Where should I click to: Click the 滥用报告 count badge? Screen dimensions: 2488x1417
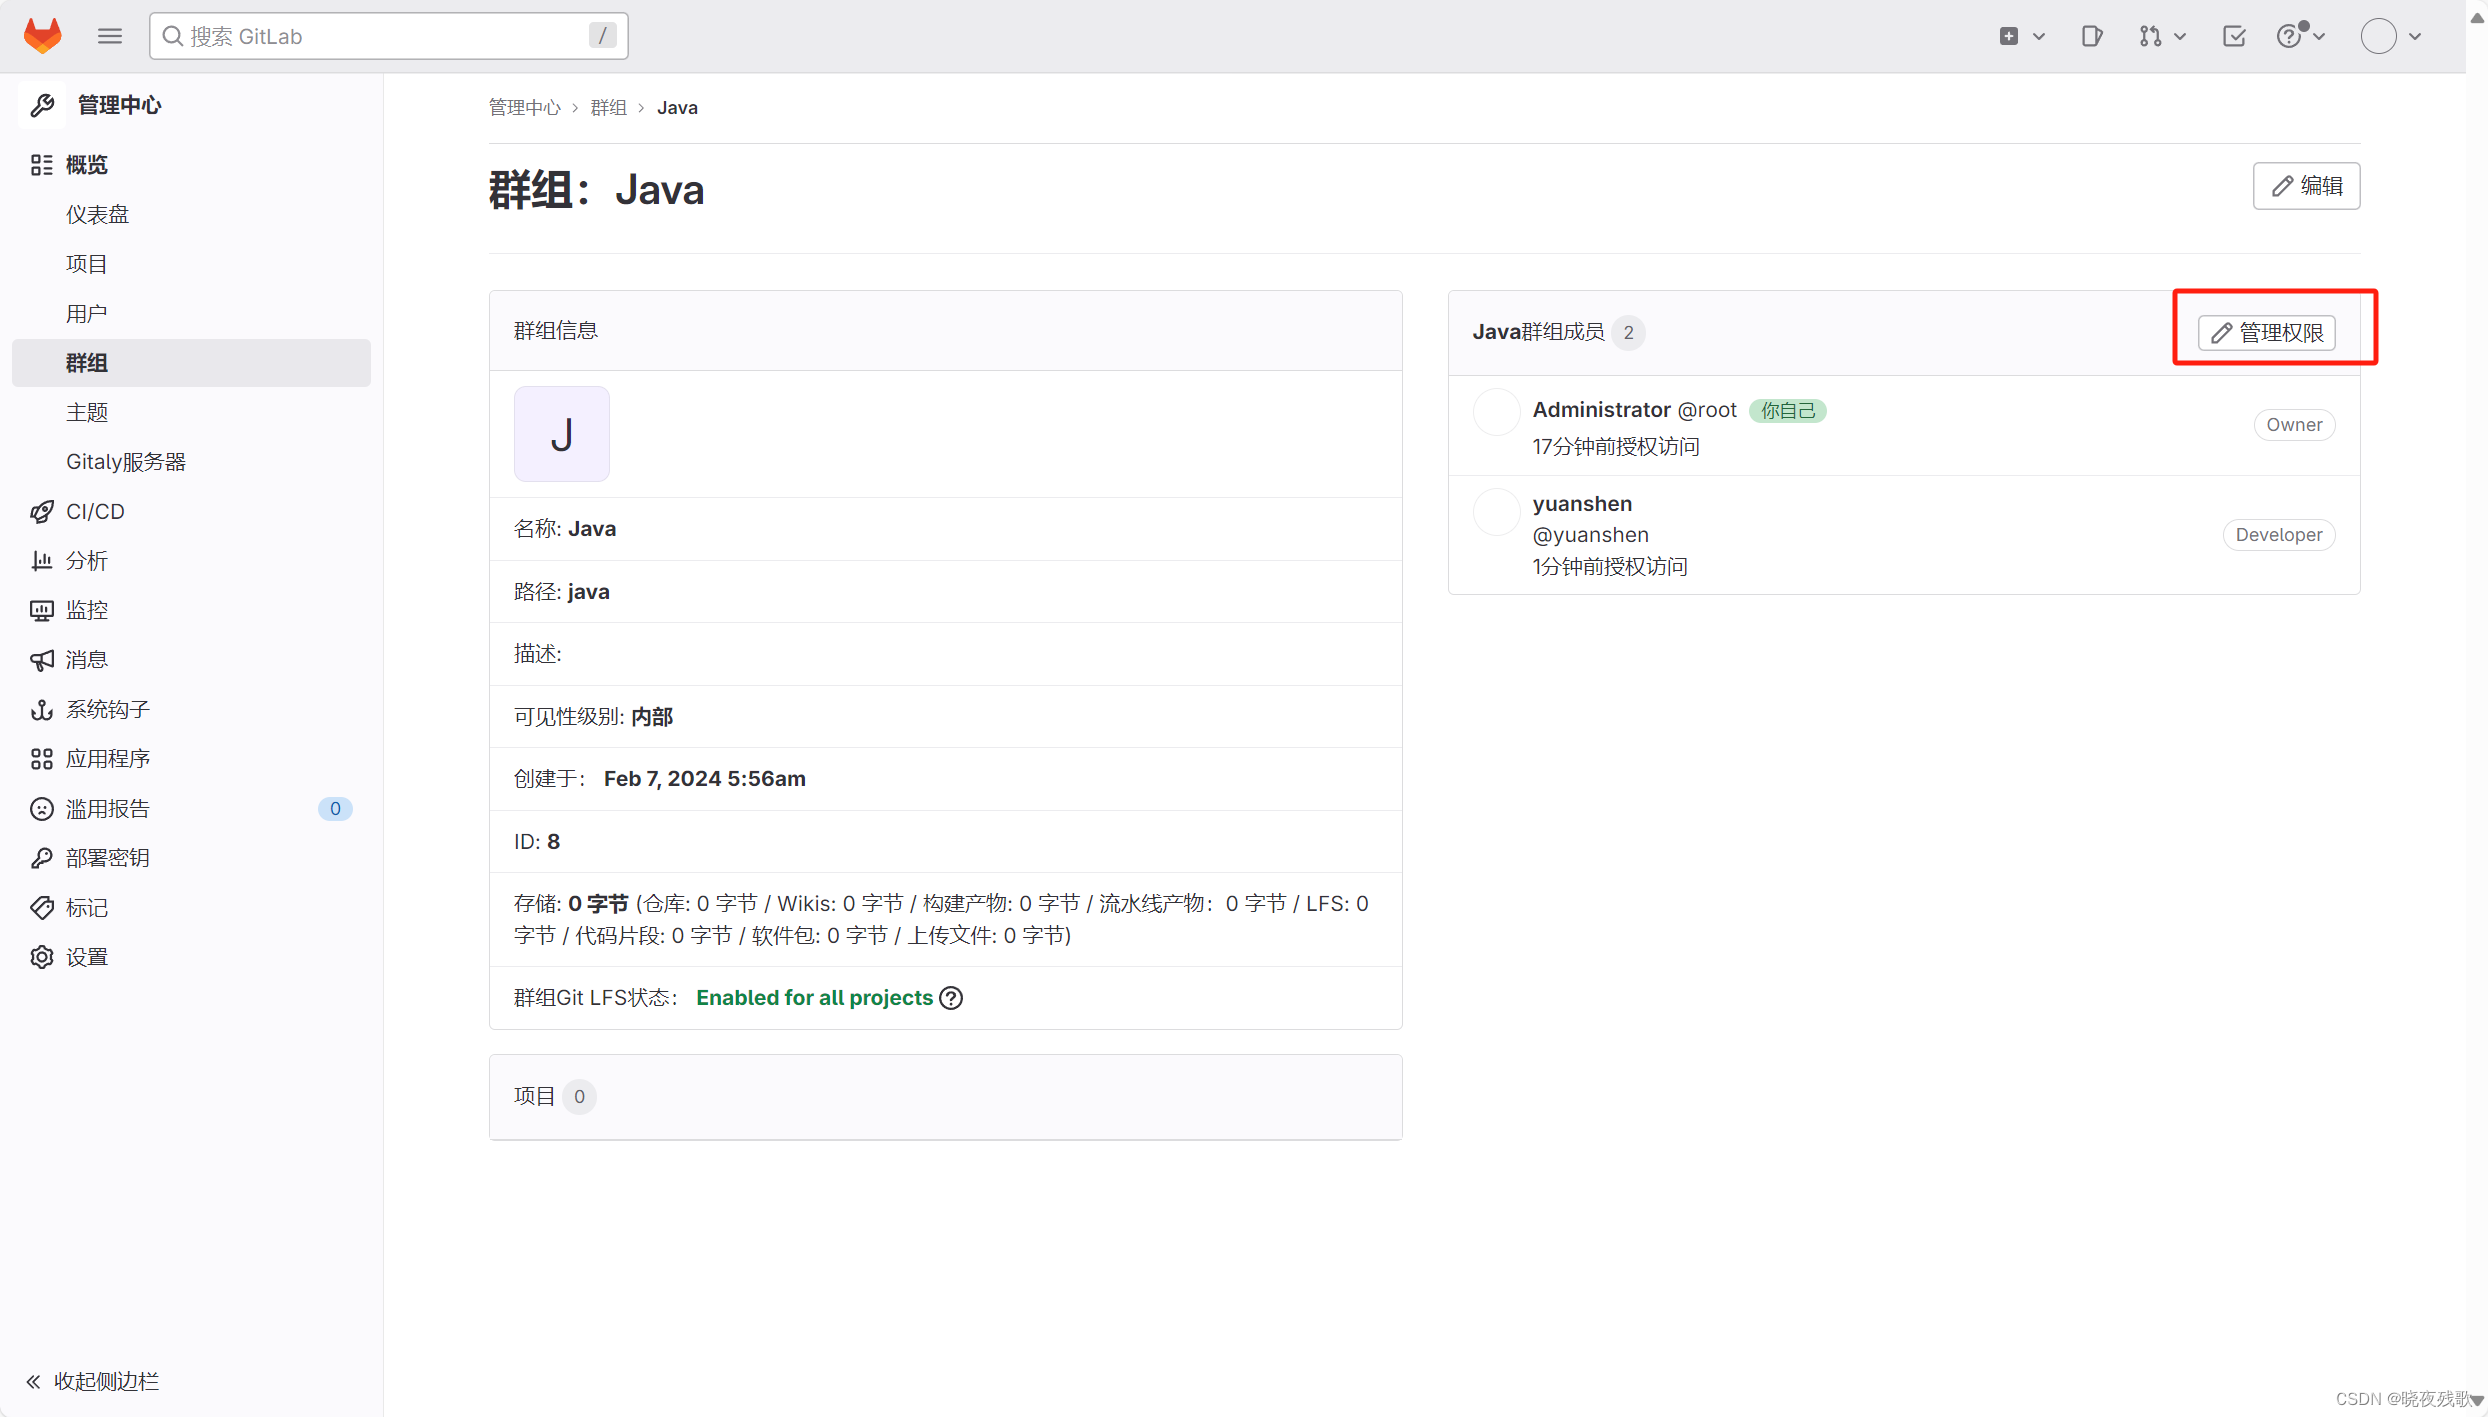[335, 808]
